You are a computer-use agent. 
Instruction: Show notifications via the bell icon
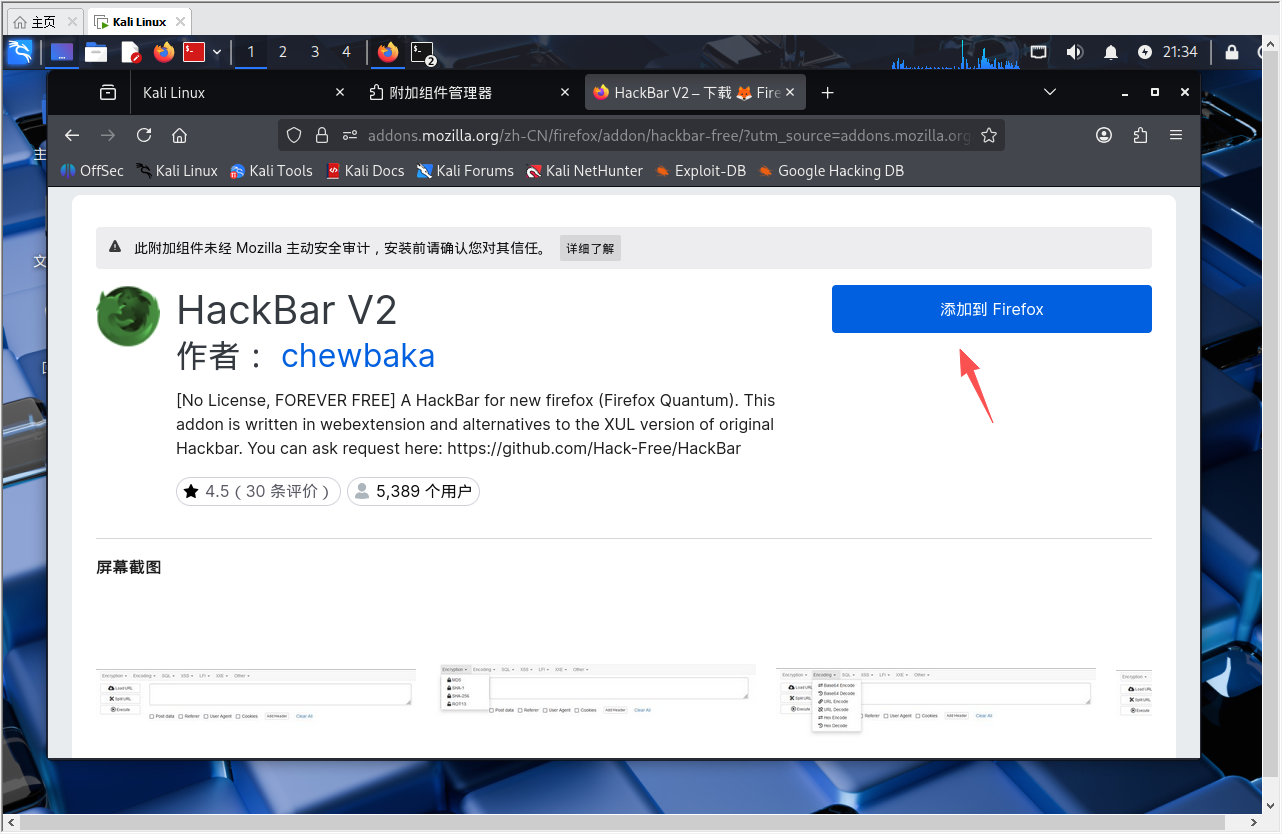coord(1111,52)
